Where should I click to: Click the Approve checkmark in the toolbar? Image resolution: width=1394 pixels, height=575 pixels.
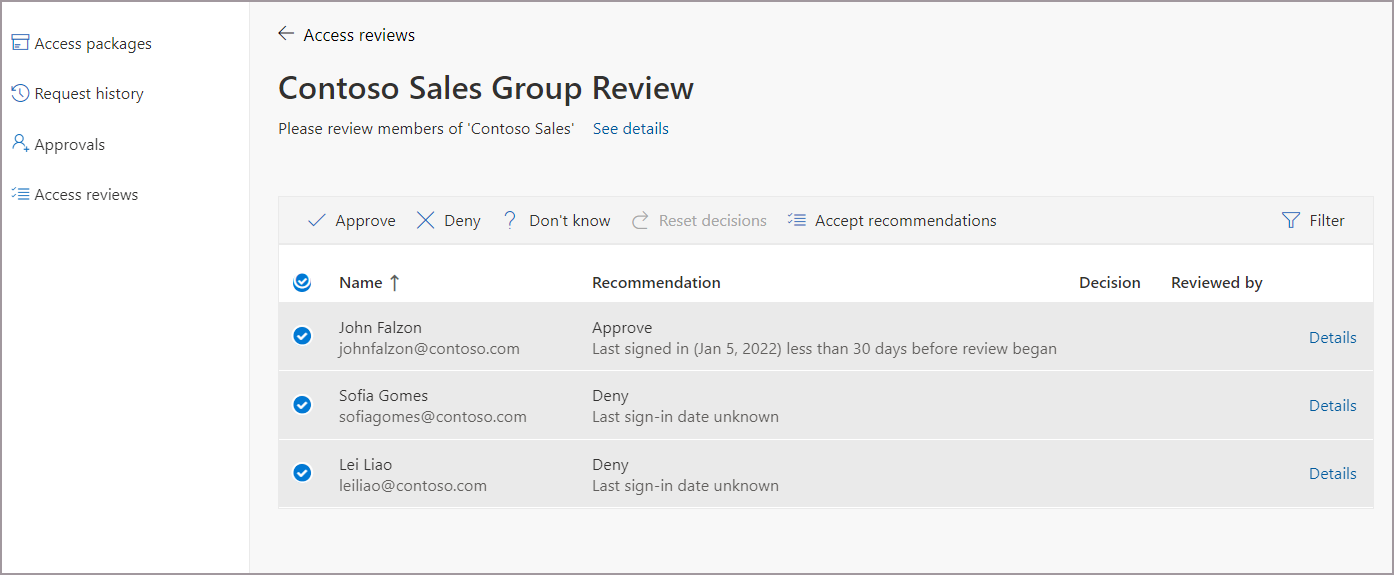click(x=317, y=221)
